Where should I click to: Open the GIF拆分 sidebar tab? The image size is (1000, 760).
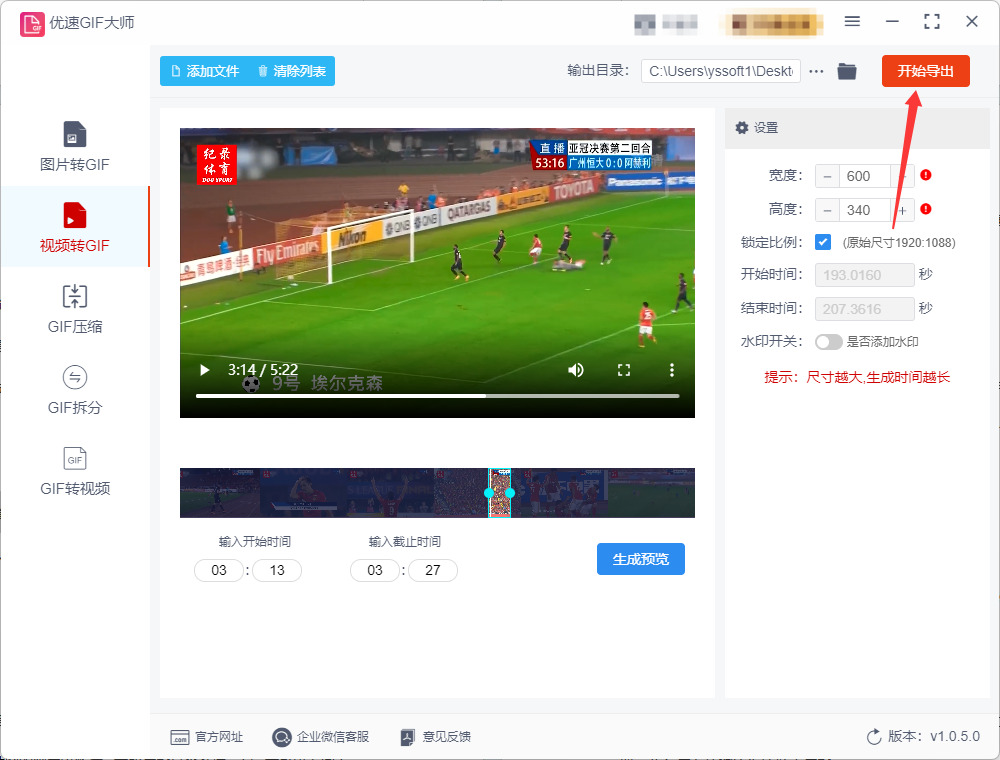point(75,389)
